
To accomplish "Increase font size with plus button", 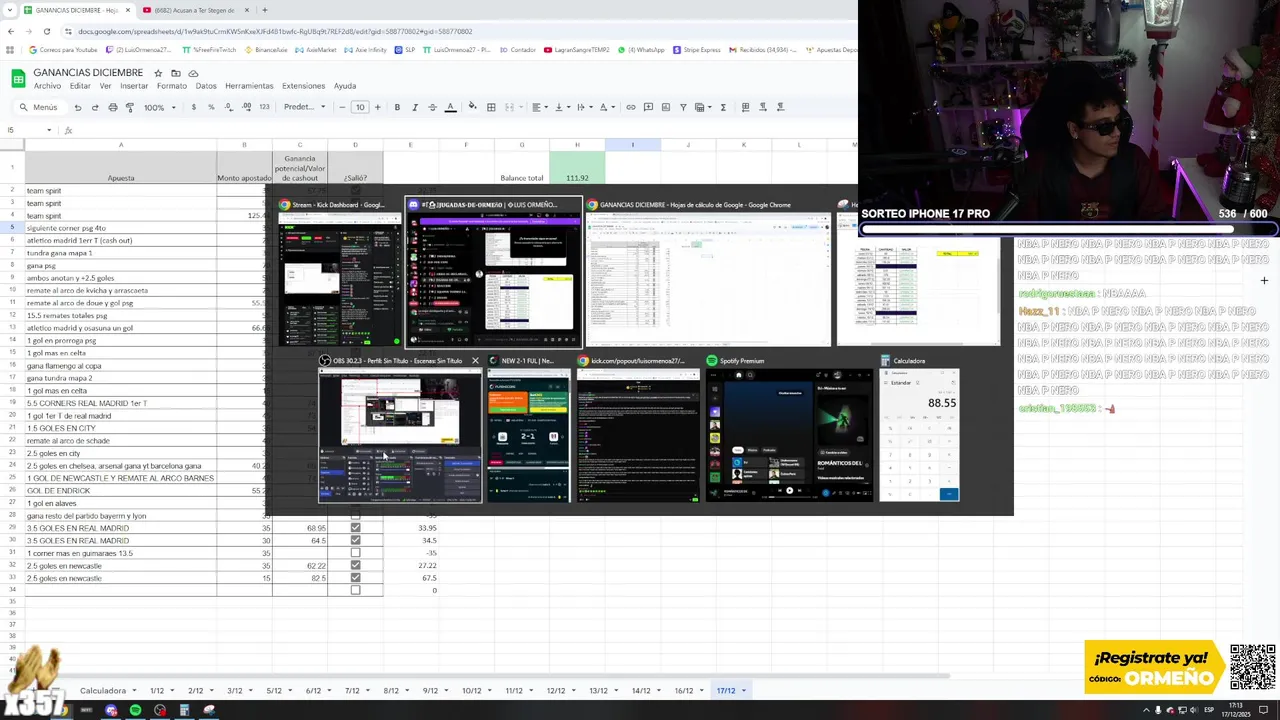I will pos(377,107).
